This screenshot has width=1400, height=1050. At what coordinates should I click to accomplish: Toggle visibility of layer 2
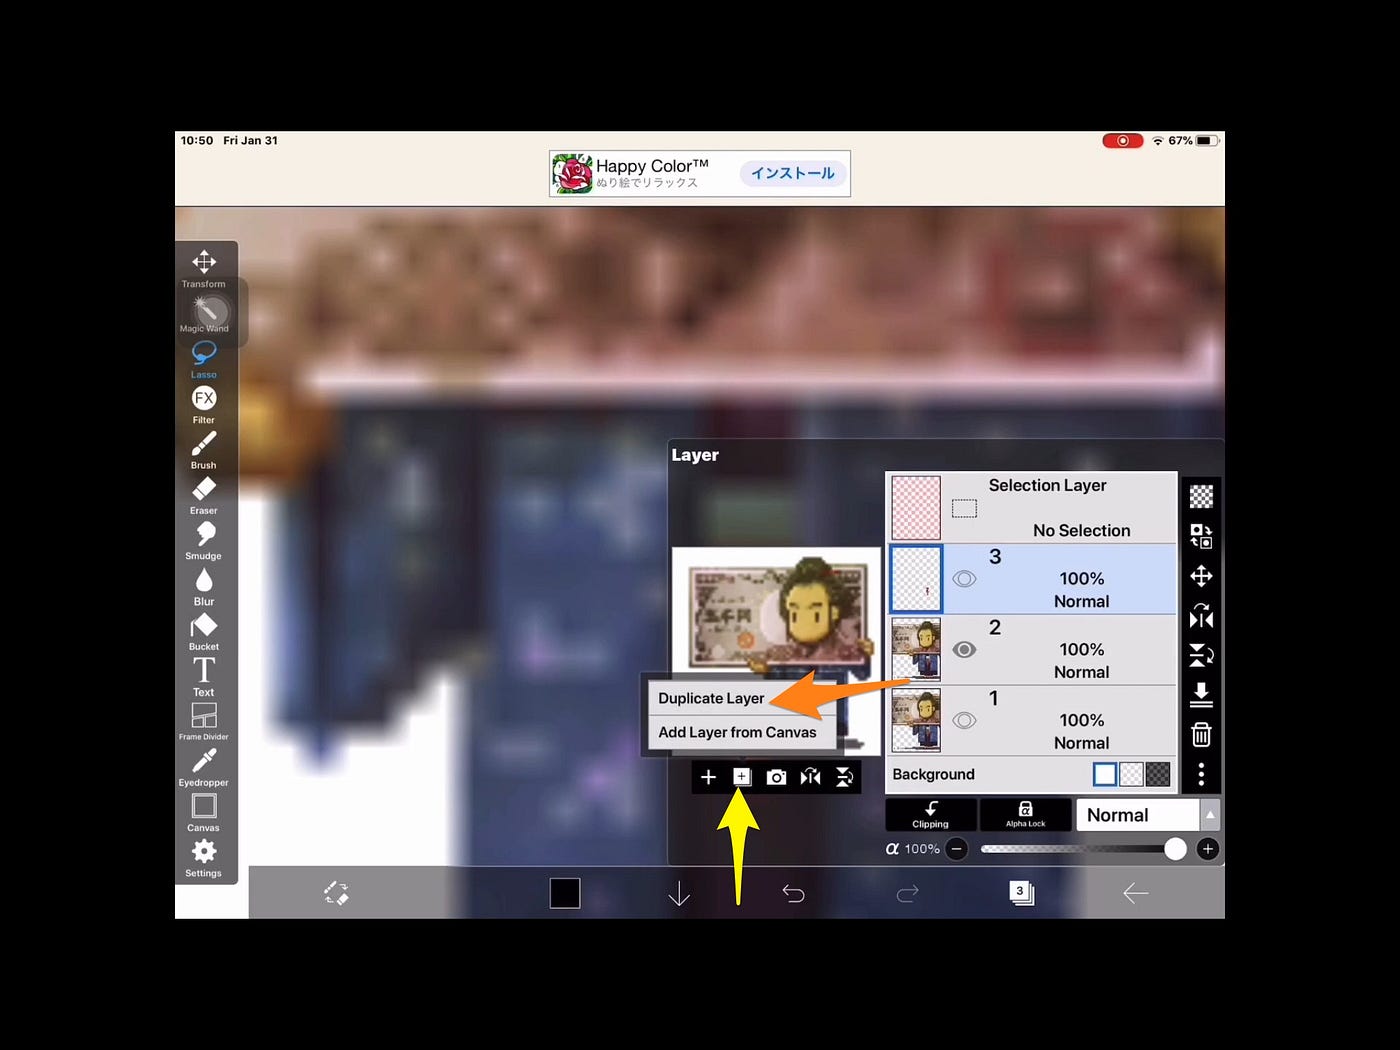(964, 650)
